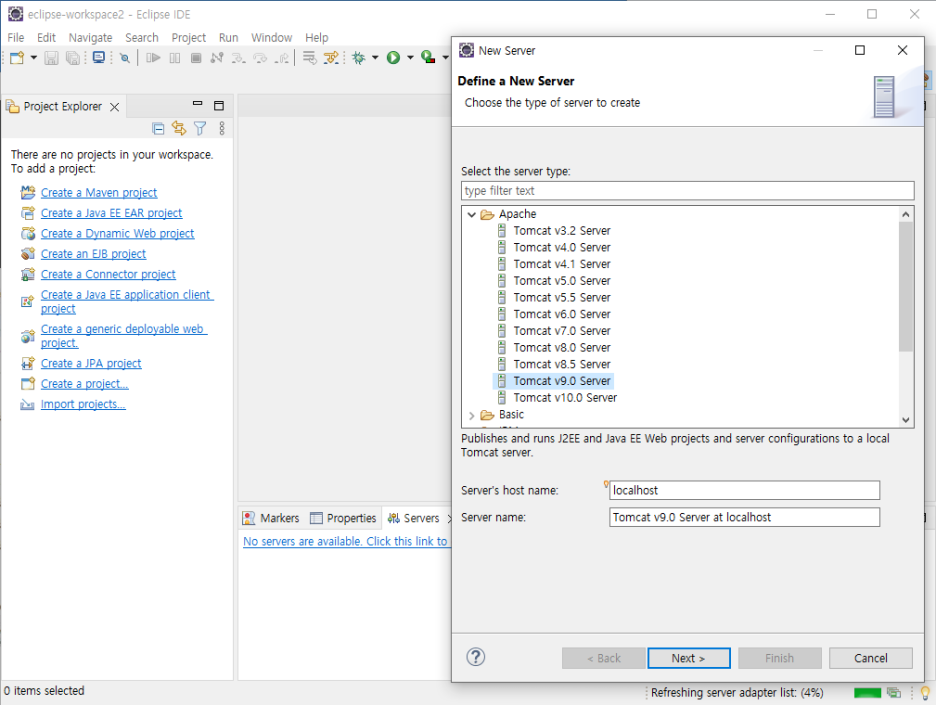Open the progress view icon in status bar
936x705 pixels.
pyautogui.click(x=894, y=692)
